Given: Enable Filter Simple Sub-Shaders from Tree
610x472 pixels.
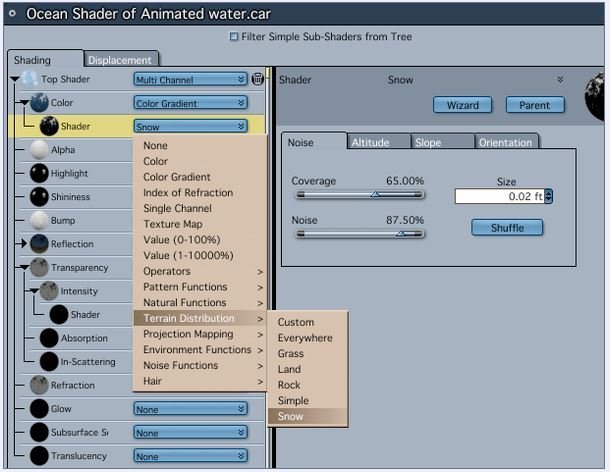Looking at the screenshot, I should (x=233, y=37).
